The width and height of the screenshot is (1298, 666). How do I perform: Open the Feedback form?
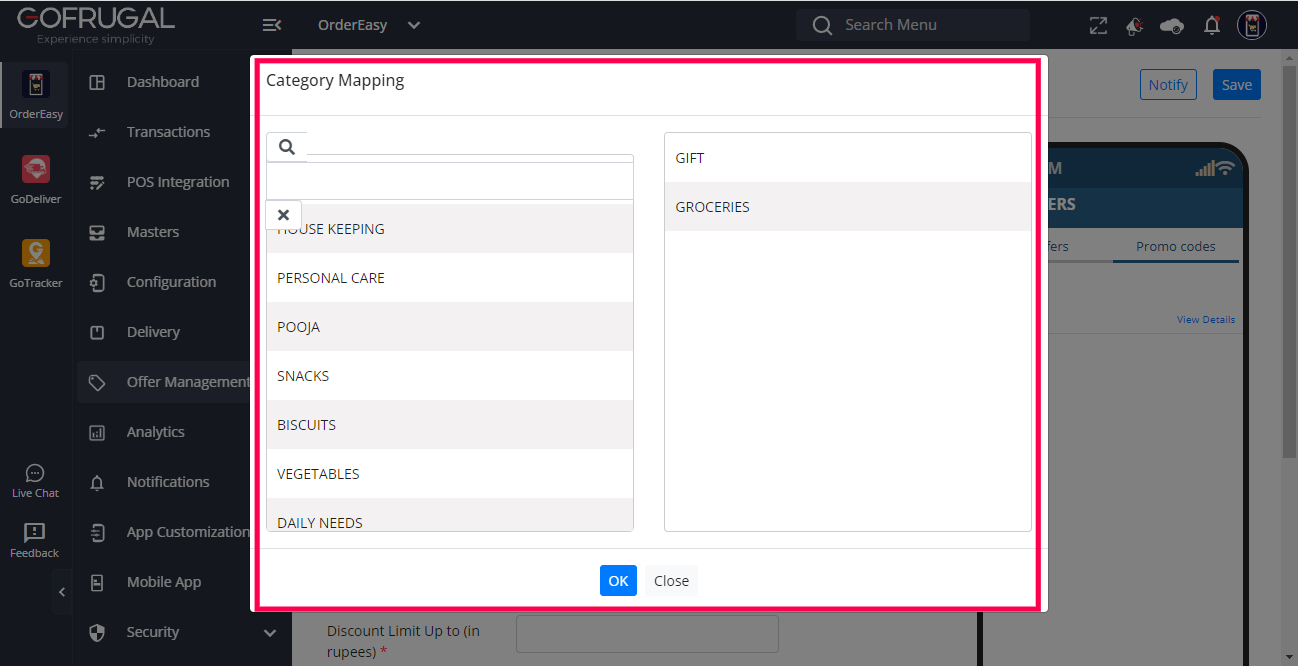tap(35, 541)
